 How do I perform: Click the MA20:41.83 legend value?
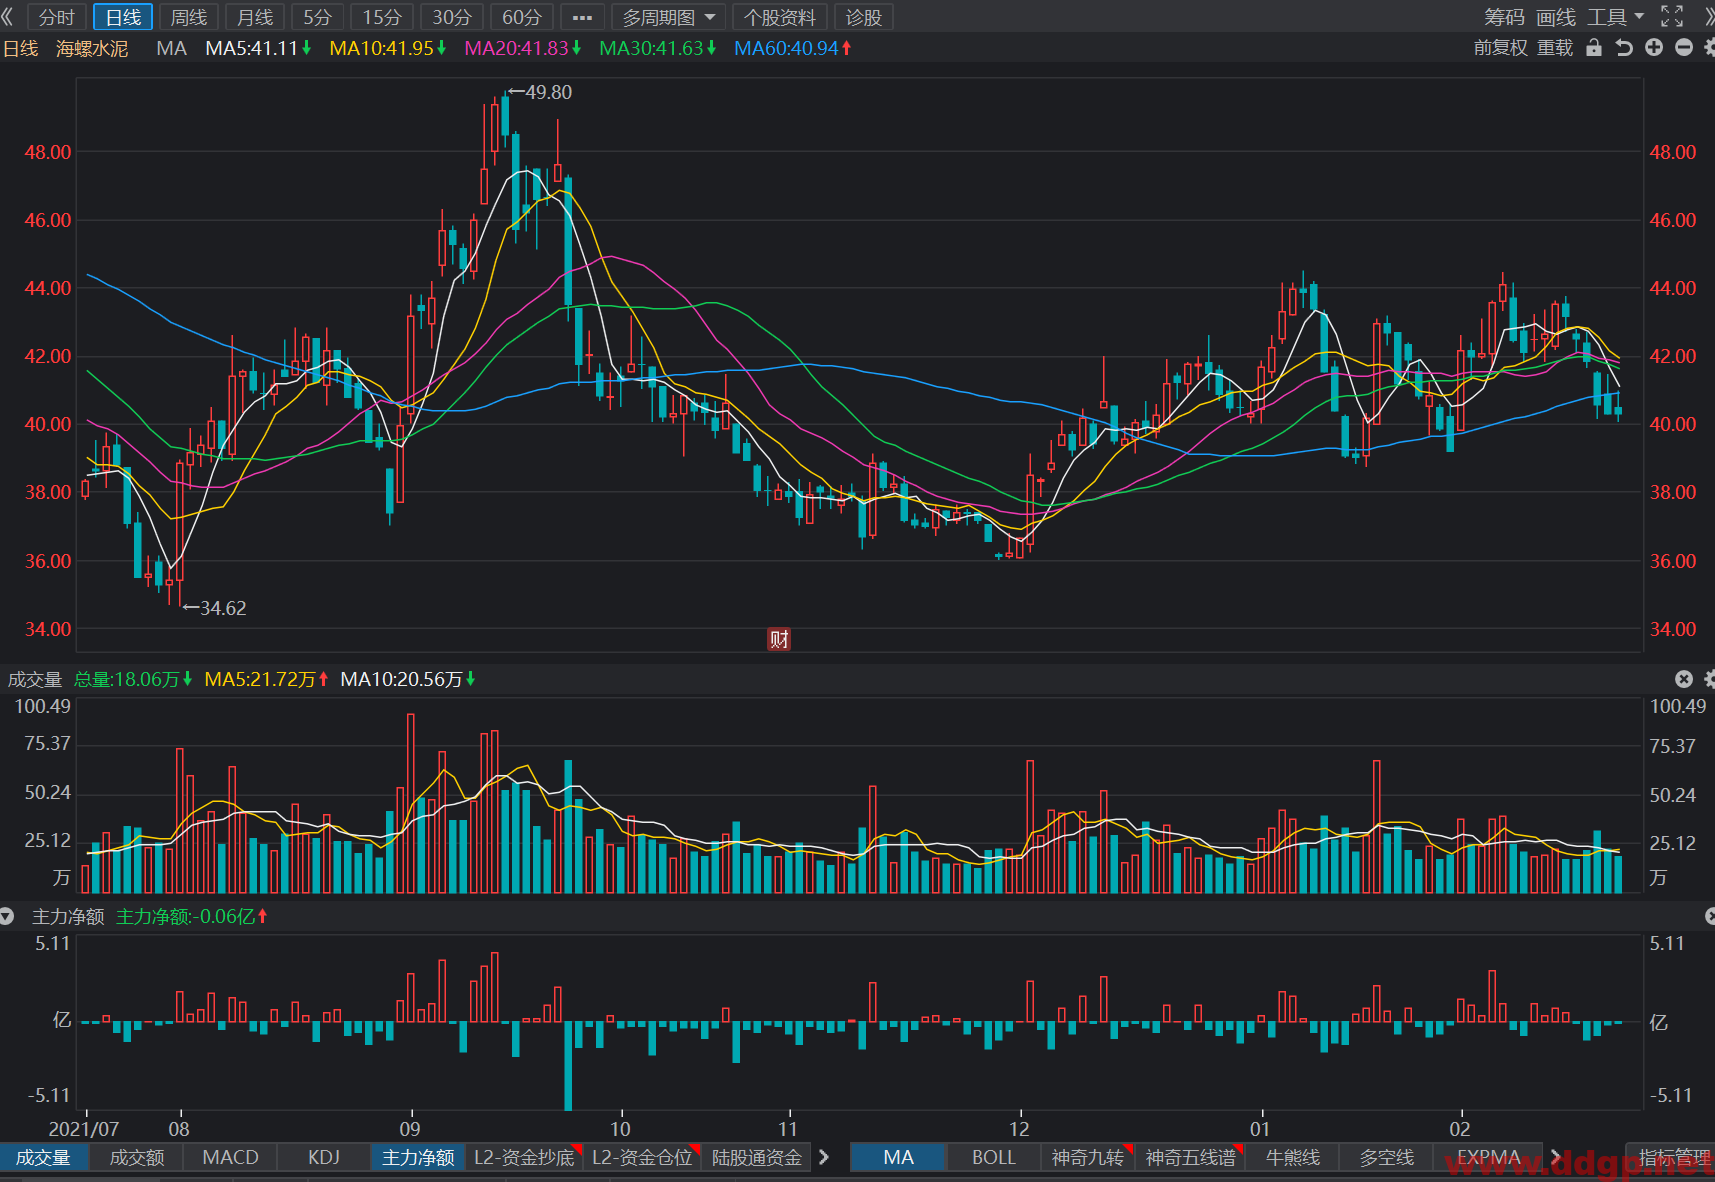[x=522, y=48]
